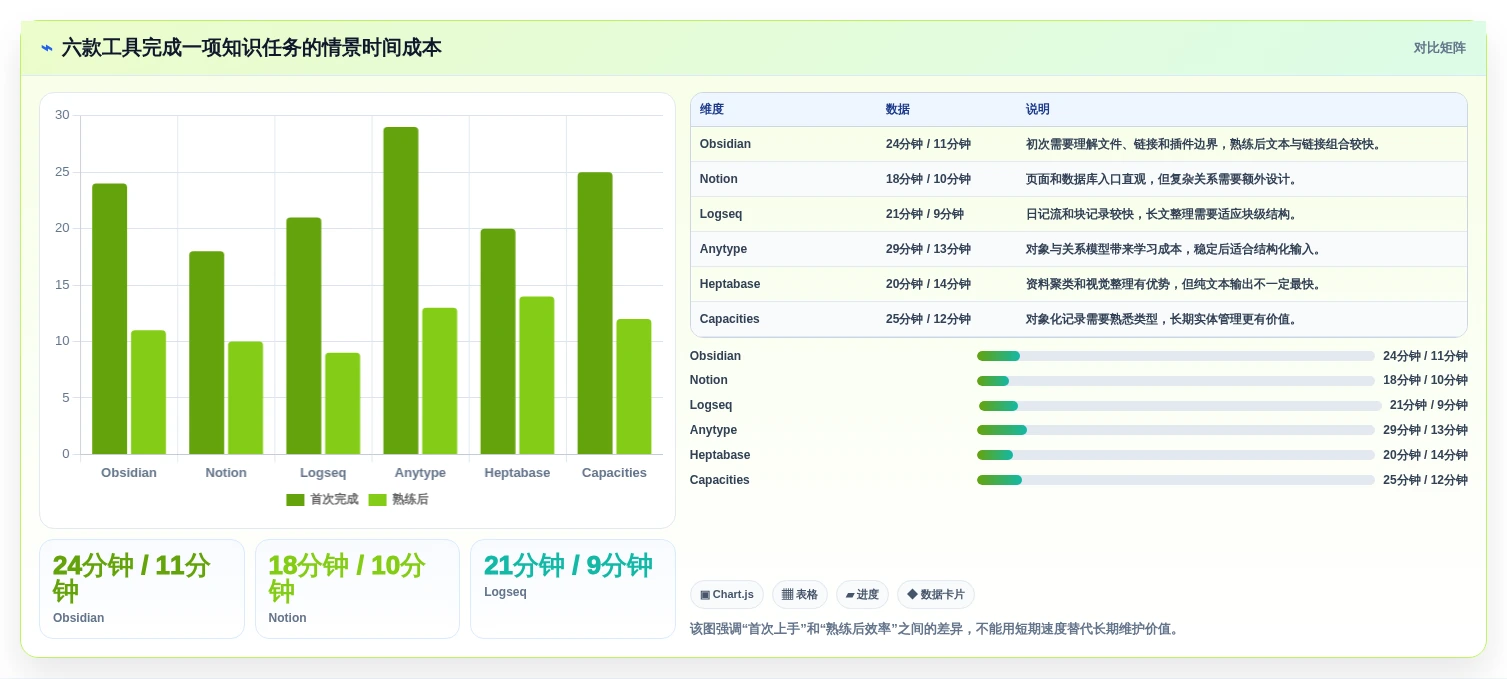Viewport: 1507px width, 679px height.
Task: Click the Logseq description about 日记流和块记录
Action: (1163, 214)
